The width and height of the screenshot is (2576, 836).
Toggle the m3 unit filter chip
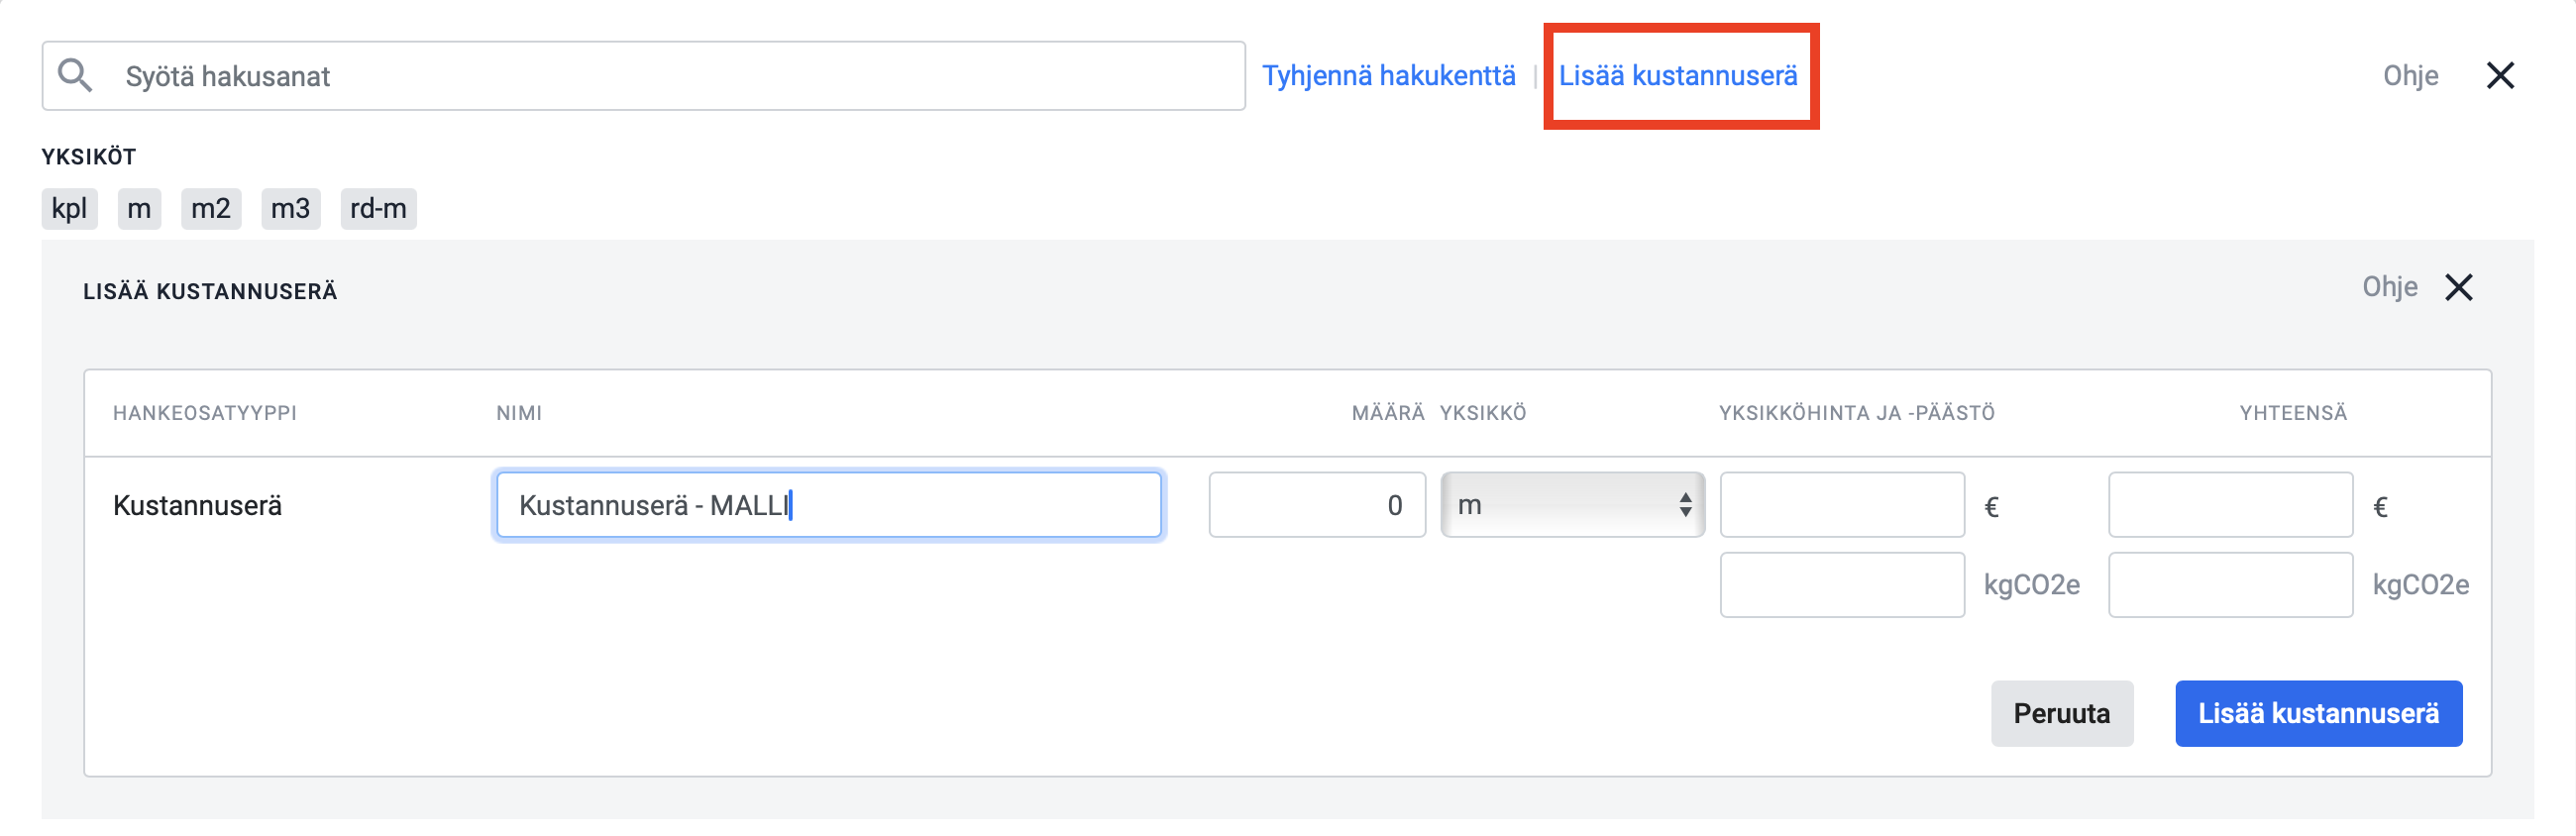(291, 209)
